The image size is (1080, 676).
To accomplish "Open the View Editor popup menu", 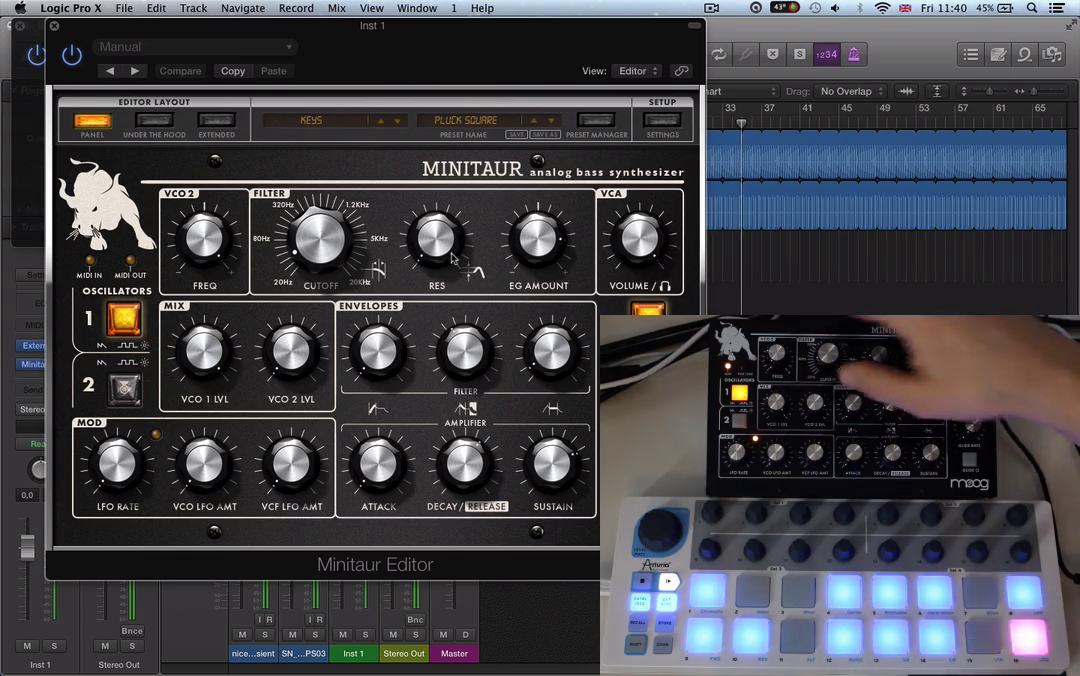I will 637,71.
